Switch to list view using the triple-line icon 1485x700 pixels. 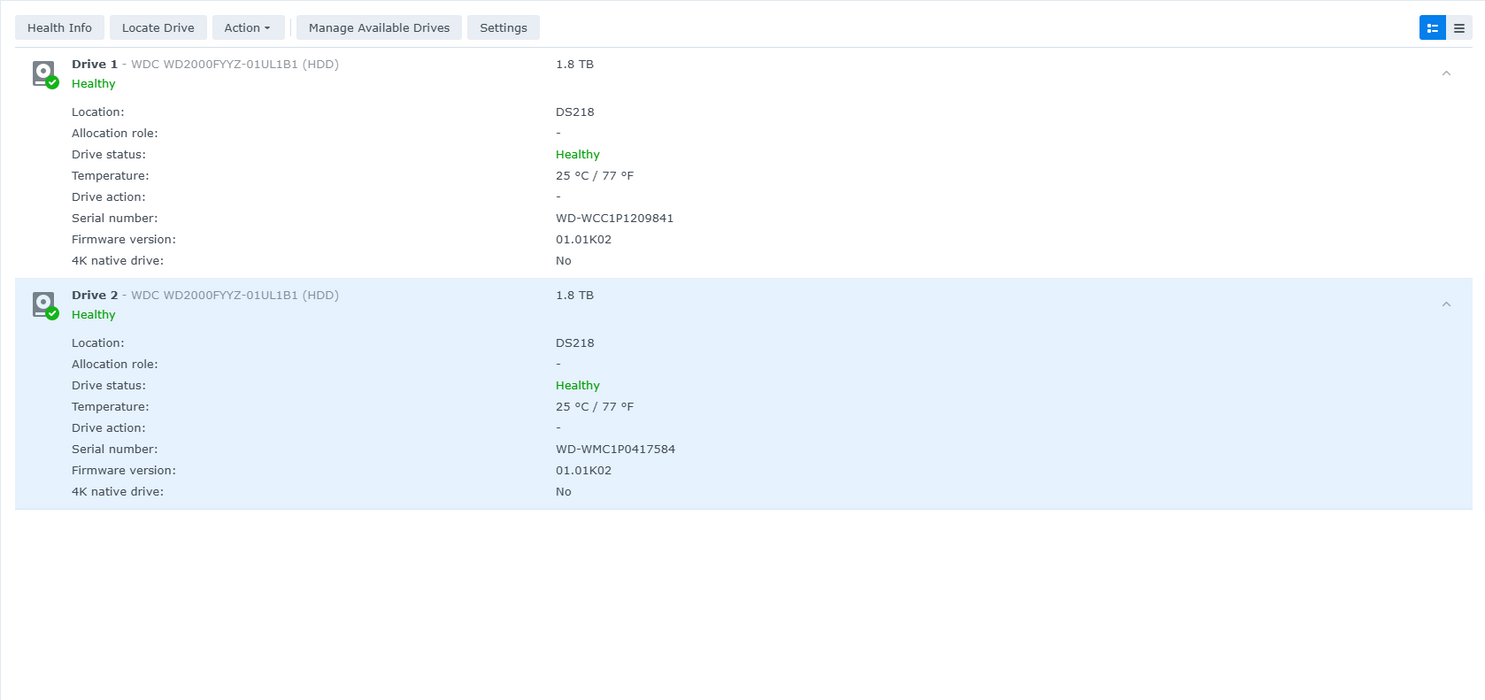click(1459, 27)
